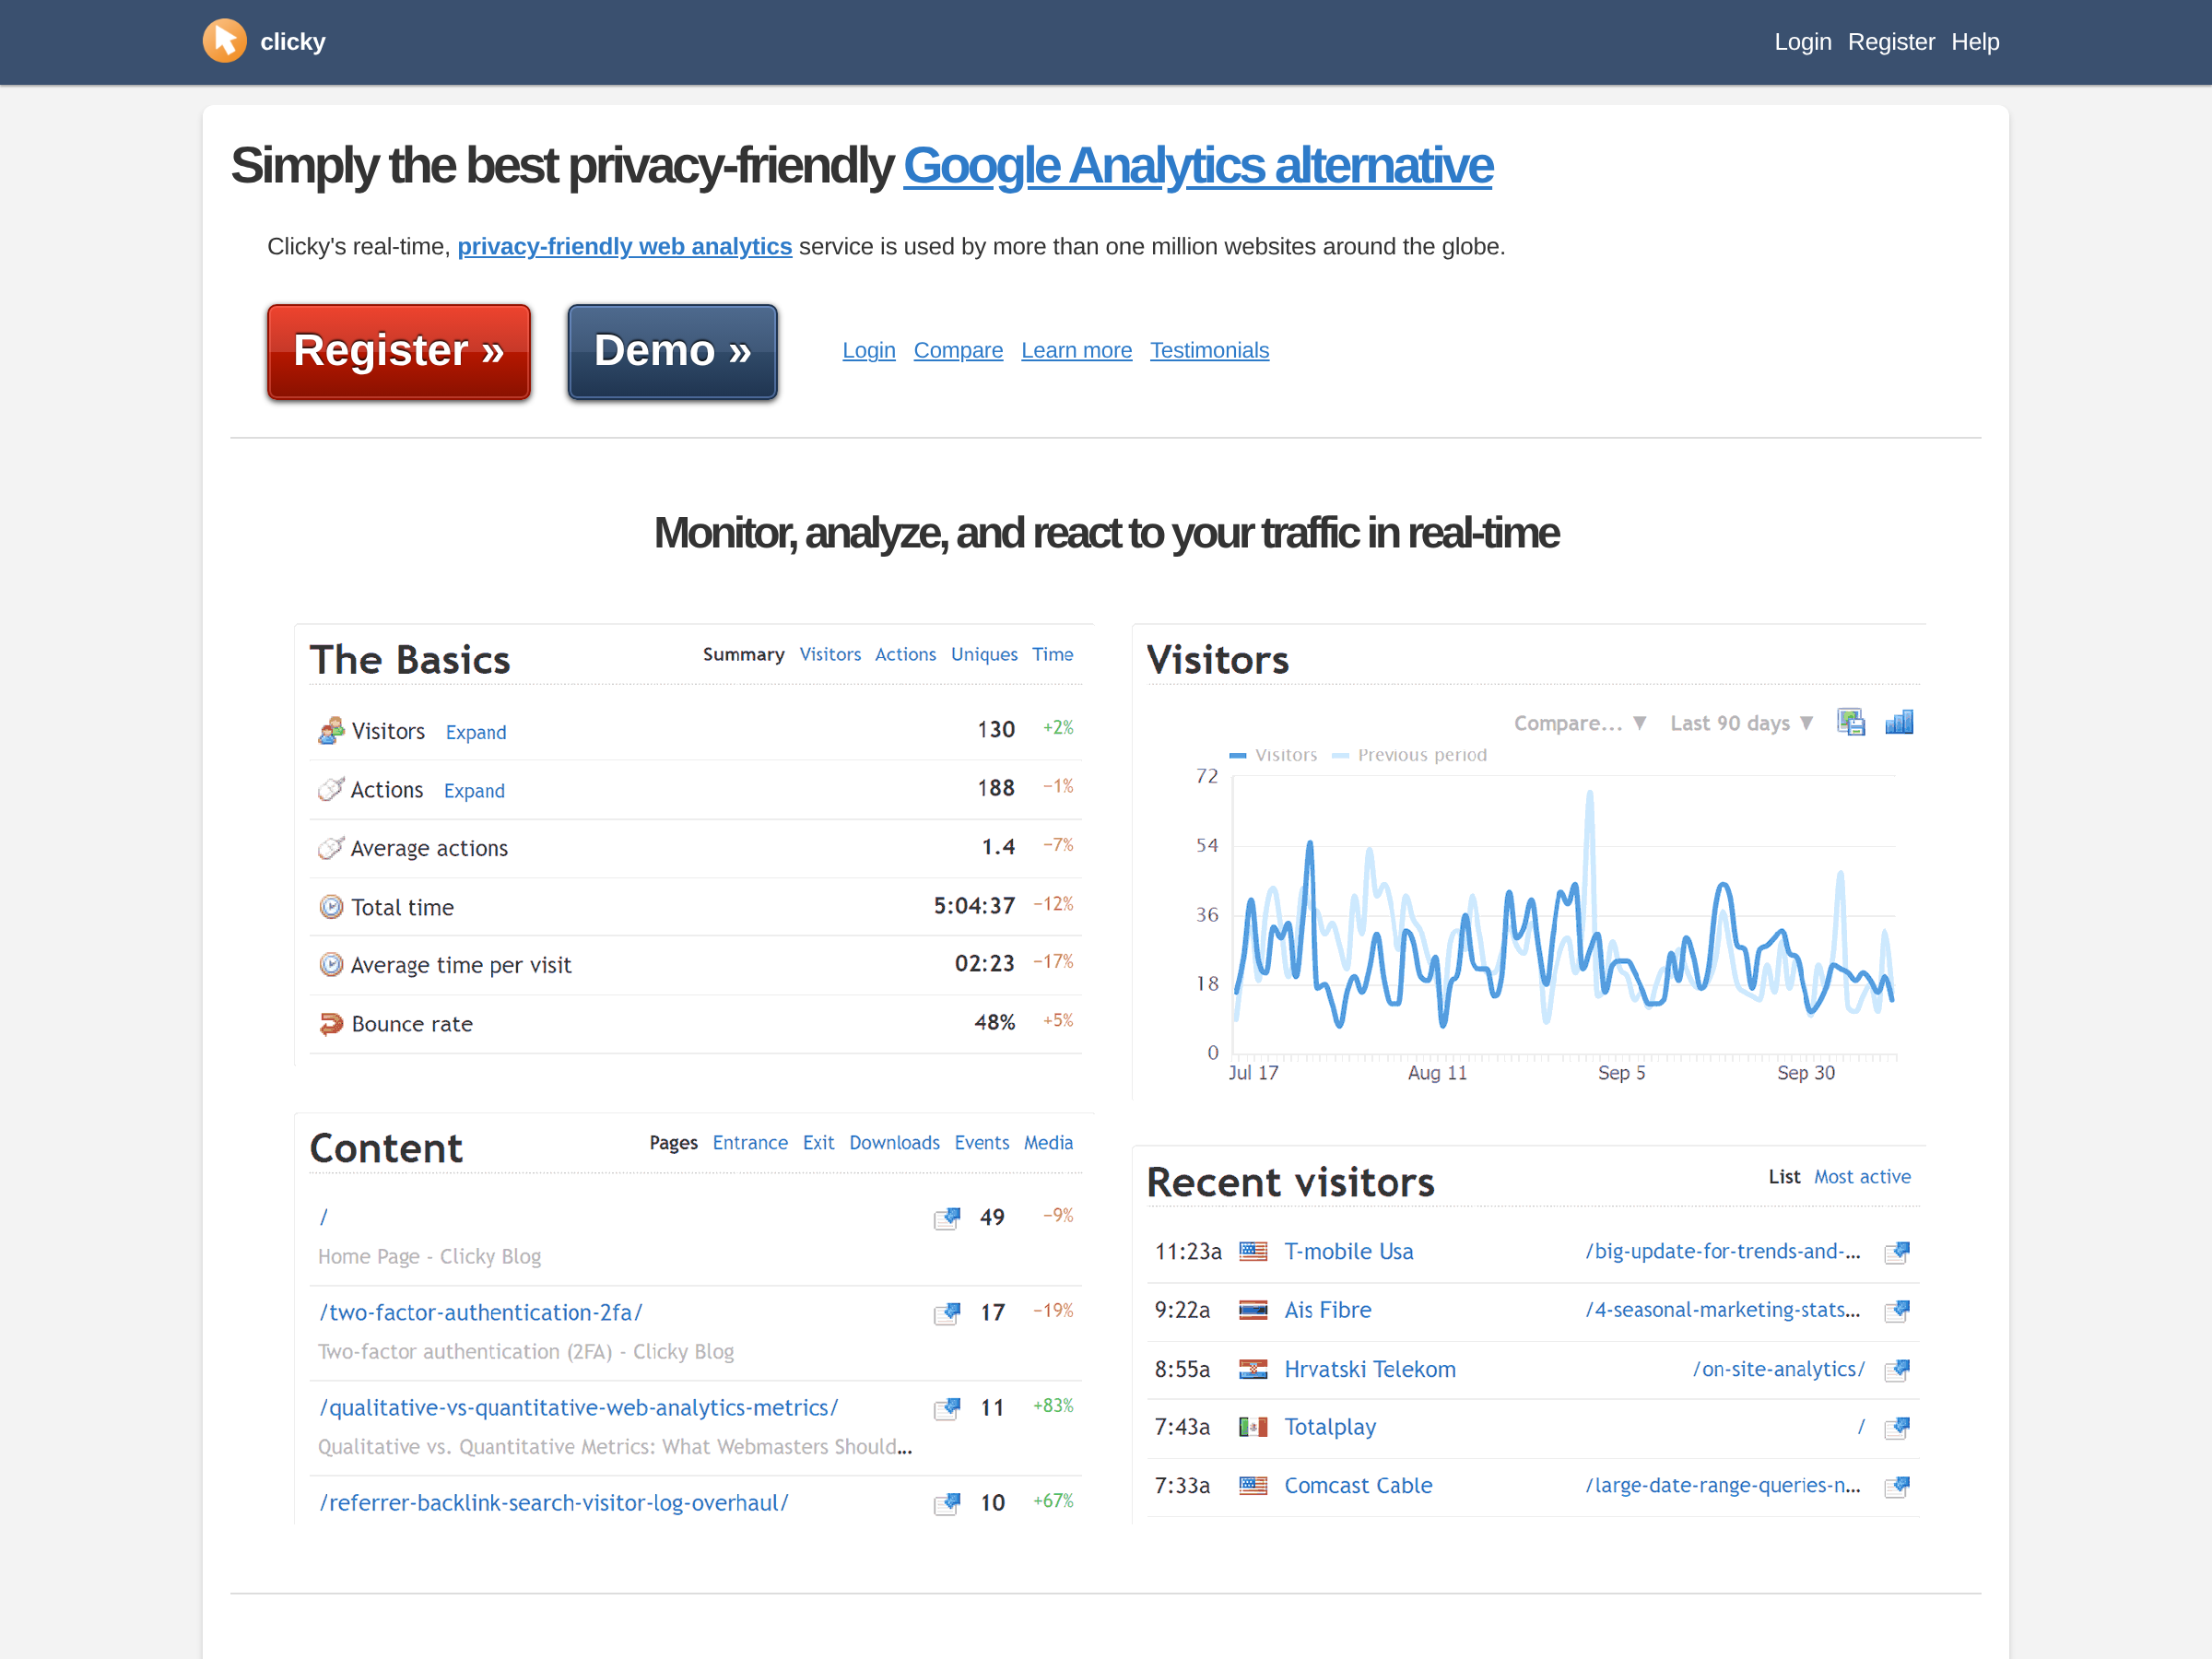Open the /on-site-analytics/ page link
Viewport: 2212px width, 1659px height.
tap(1778, 1370)
